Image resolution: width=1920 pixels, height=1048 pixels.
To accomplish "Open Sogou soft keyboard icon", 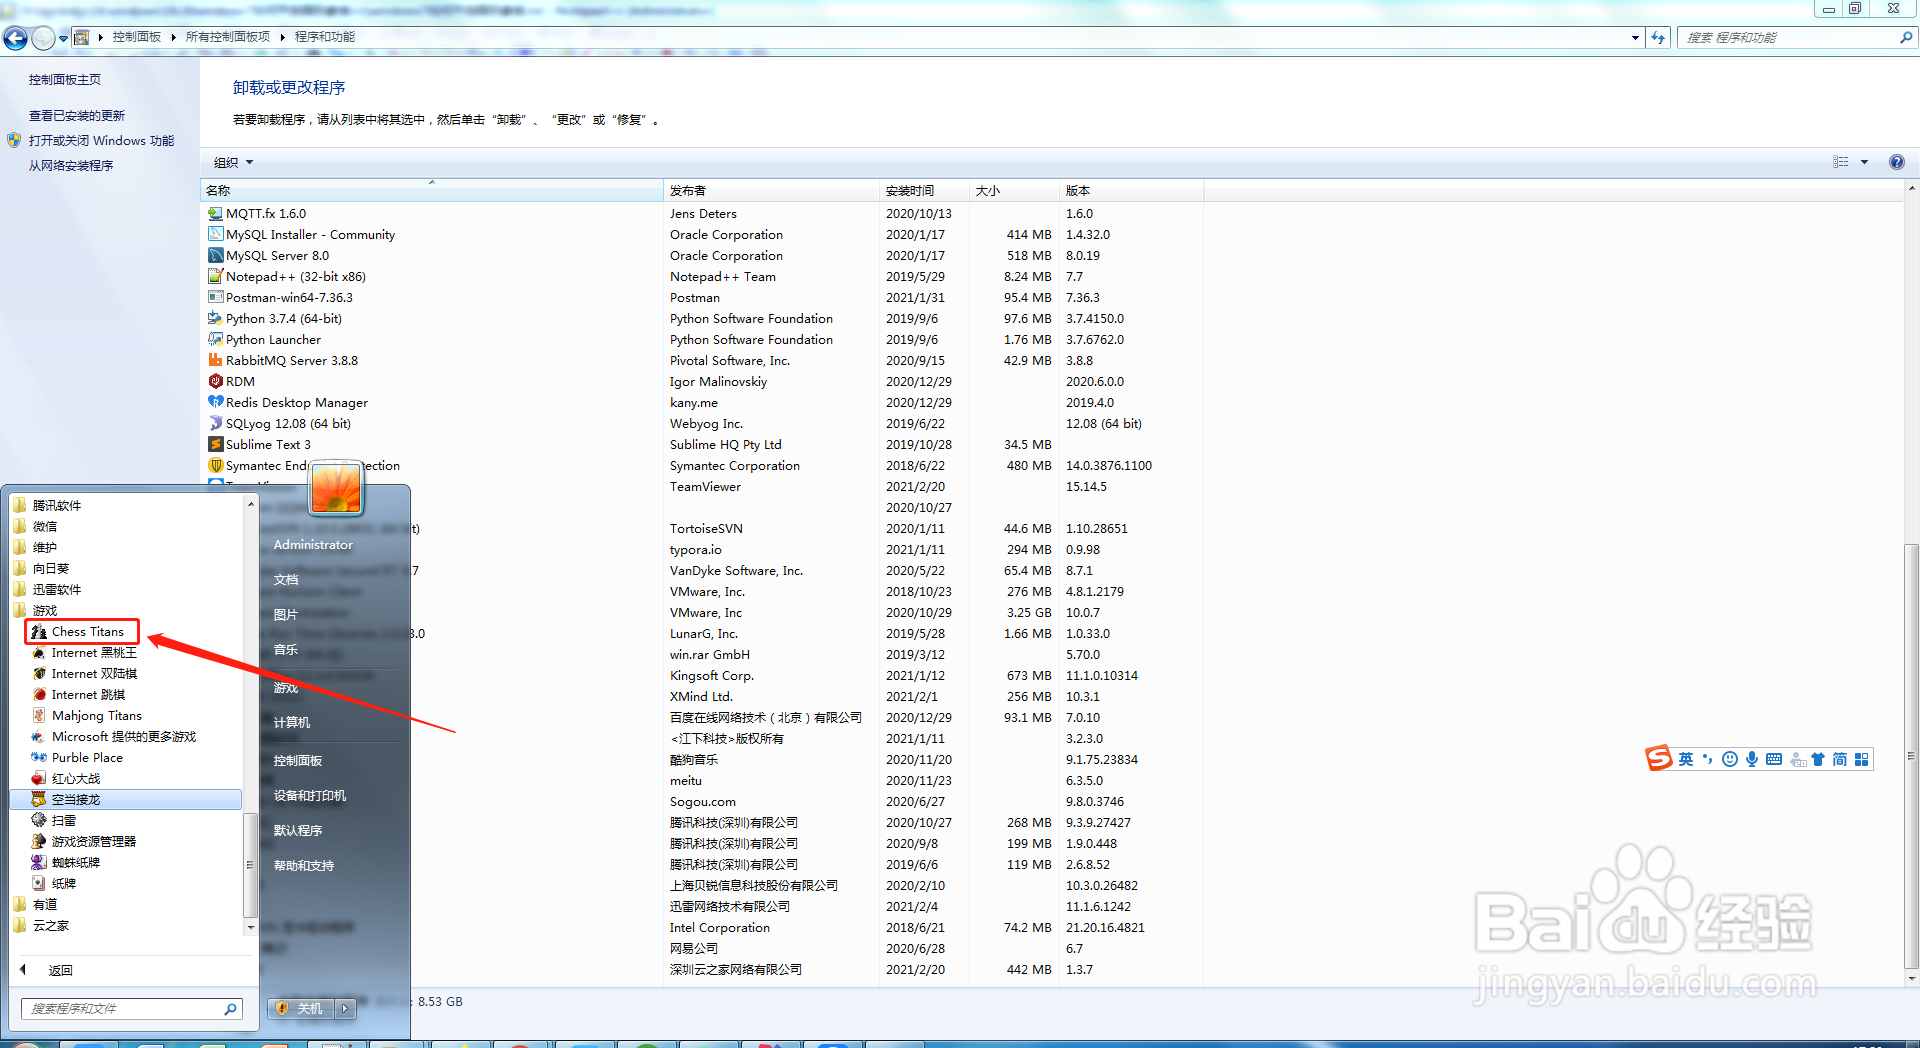I will (x=1773, y=759).
